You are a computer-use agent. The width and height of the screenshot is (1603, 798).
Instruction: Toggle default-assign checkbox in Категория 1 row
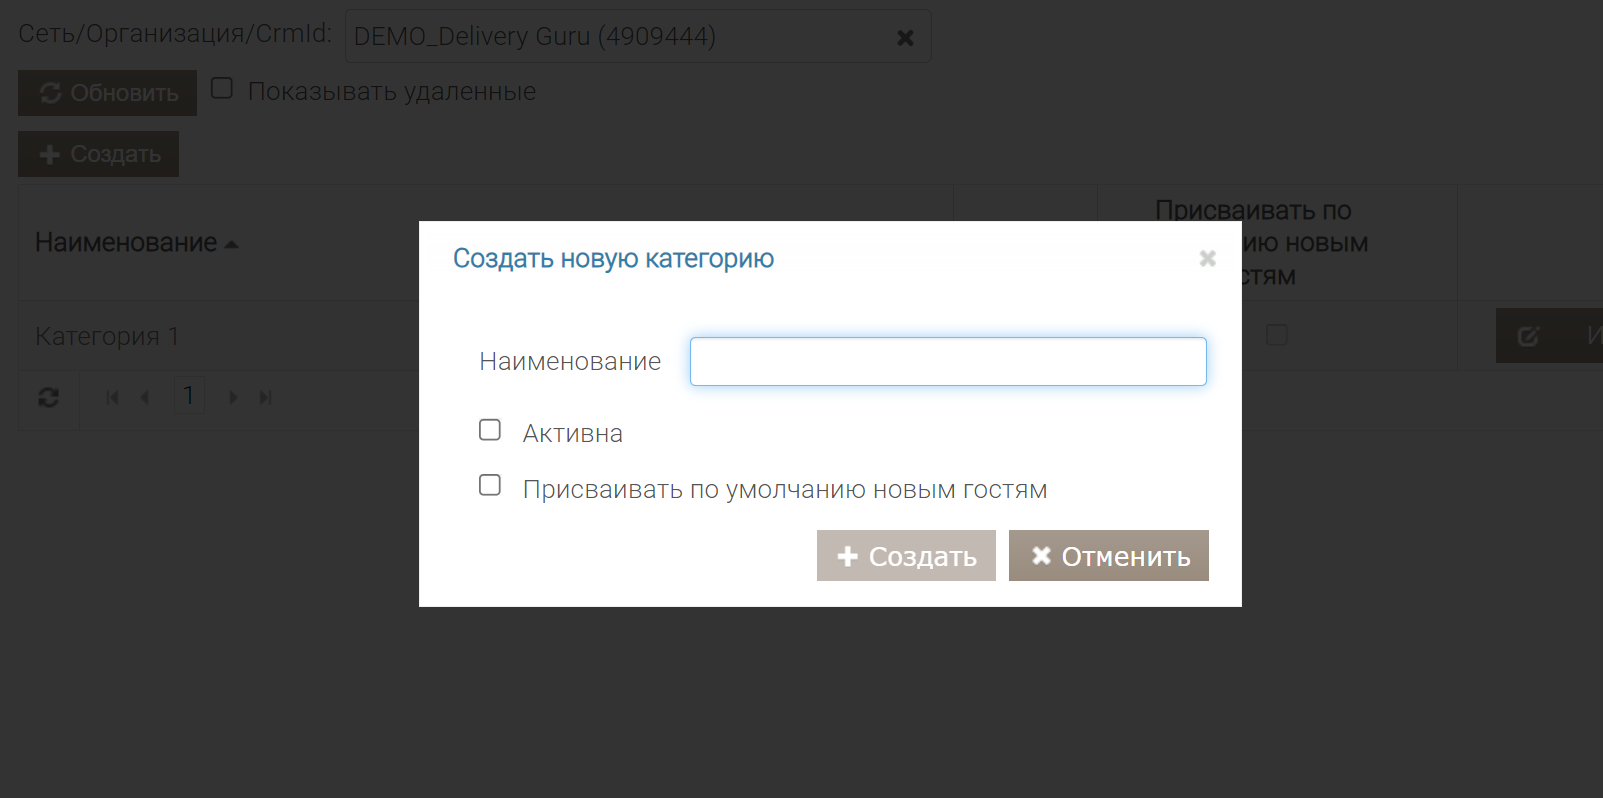(1277, 335)
